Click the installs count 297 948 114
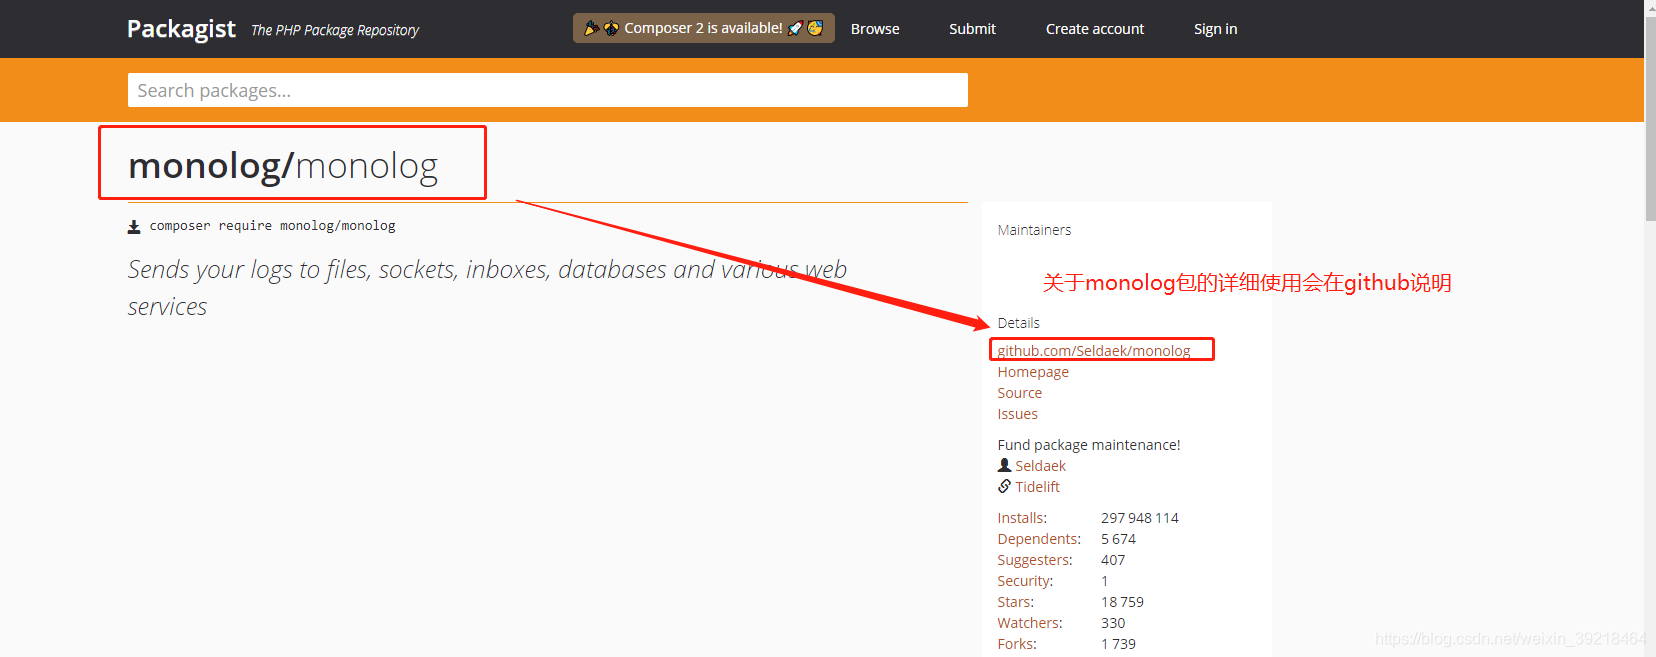This screenshot has height=657, width=1656. [1140, 518]
